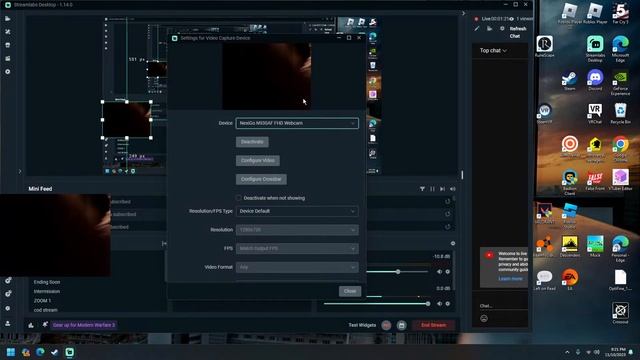Click the Configure Video button
Screen dimensions: 640x360
(x=258, y=160)
